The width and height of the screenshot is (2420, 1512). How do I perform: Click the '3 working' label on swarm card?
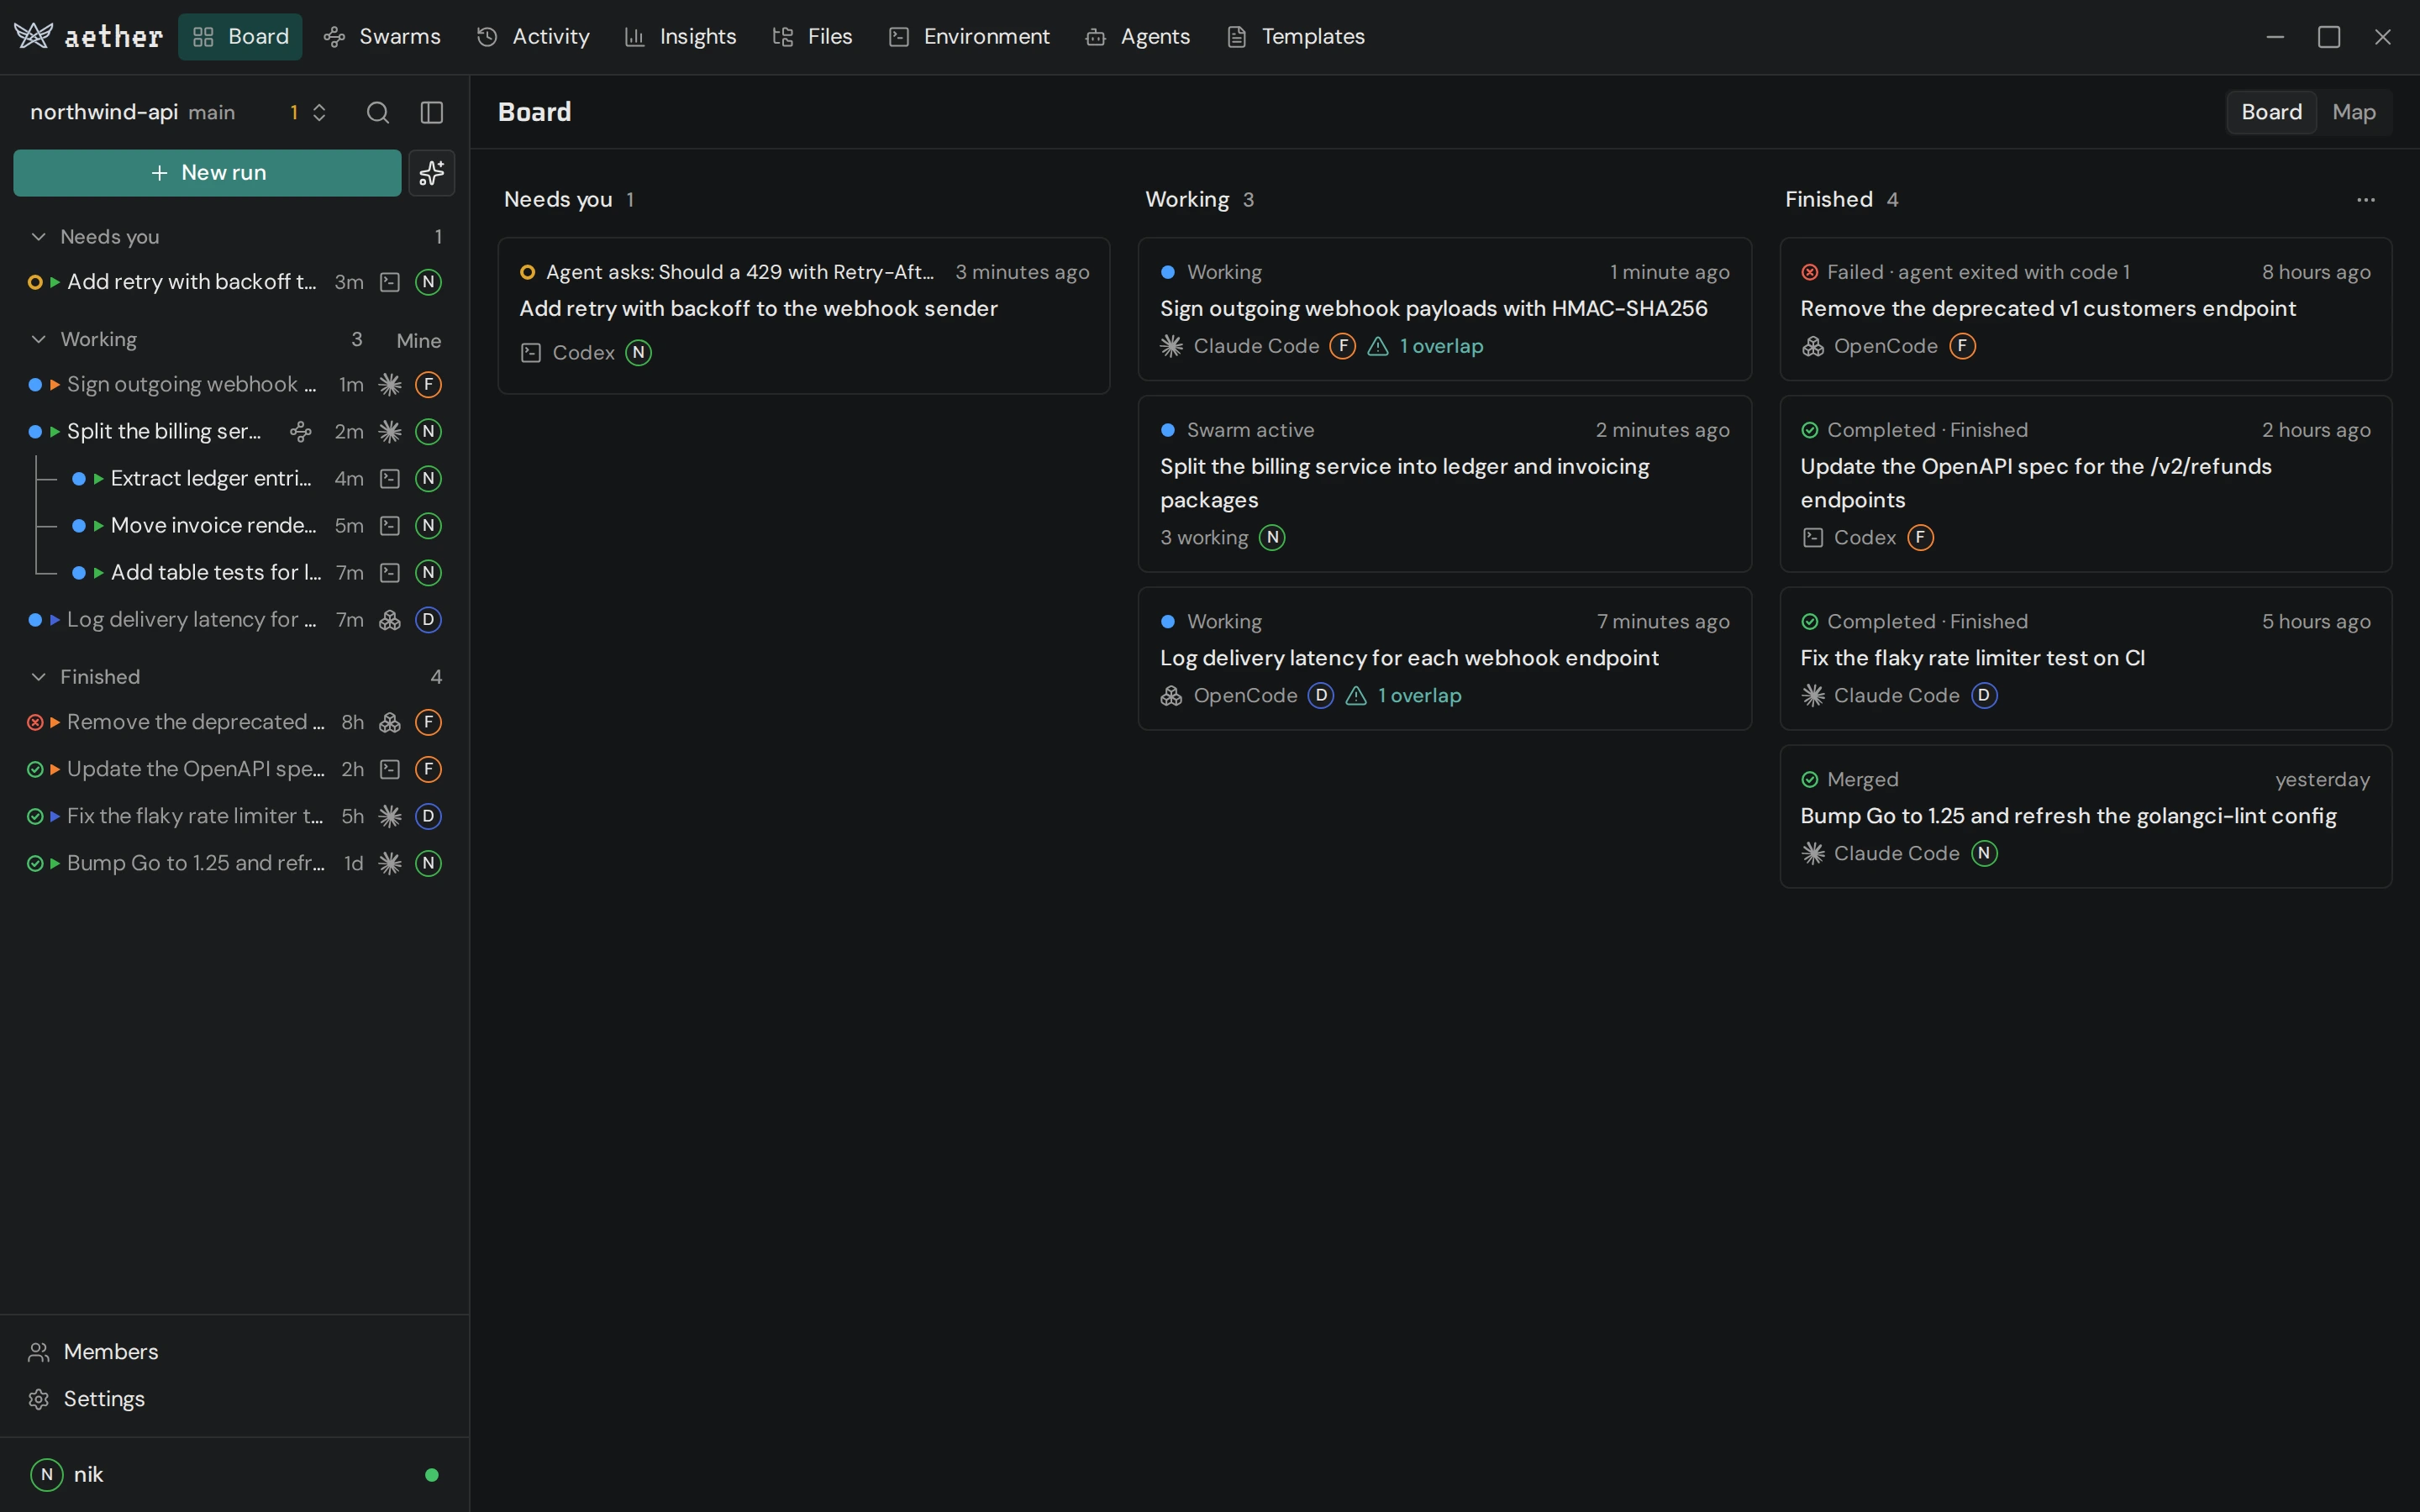tap(1204, 538)
